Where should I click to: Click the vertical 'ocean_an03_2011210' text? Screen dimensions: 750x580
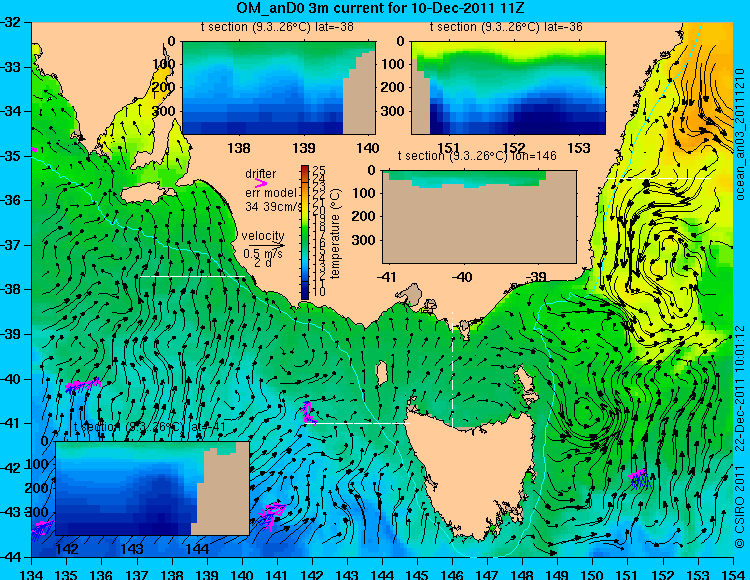click(739, 134)
